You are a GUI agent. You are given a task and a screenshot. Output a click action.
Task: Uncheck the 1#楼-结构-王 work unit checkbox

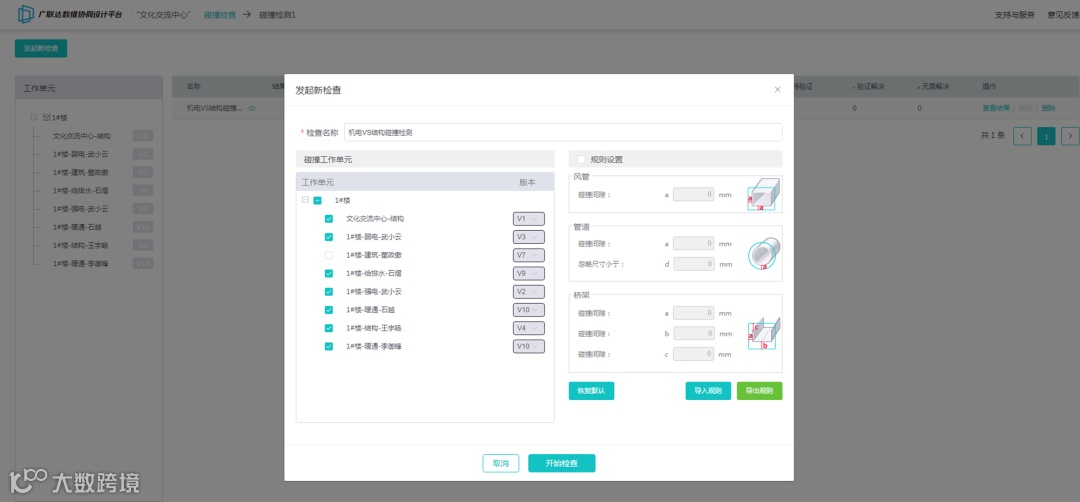[x=329, y=328]
